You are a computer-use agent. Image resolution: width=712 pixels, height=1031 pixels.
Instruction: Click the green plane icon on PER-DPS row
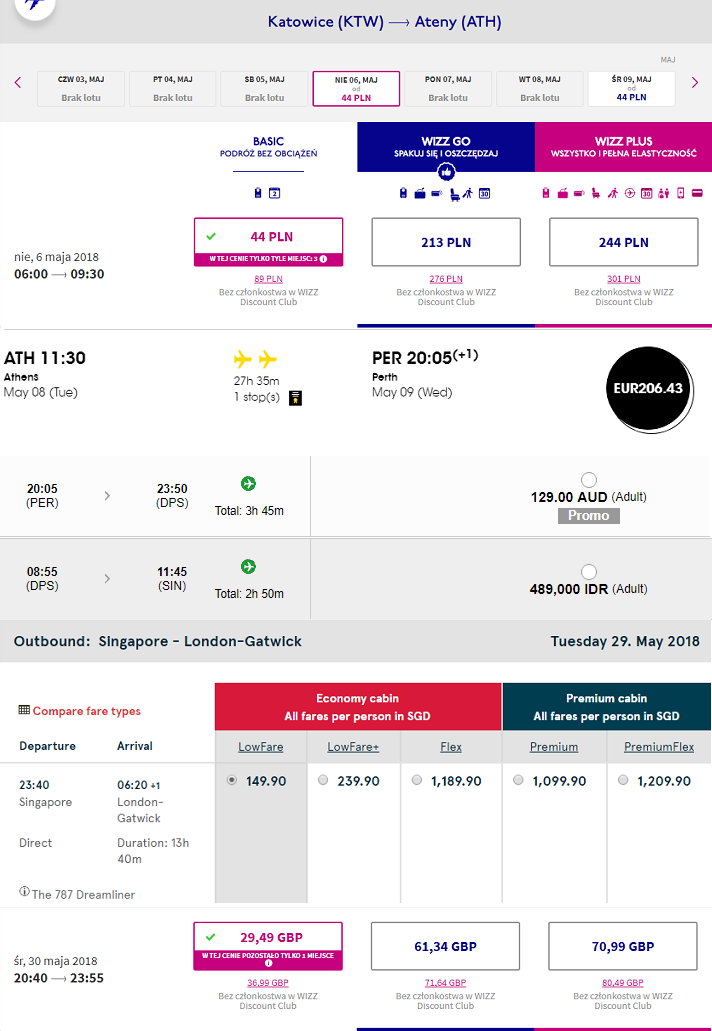249,484
